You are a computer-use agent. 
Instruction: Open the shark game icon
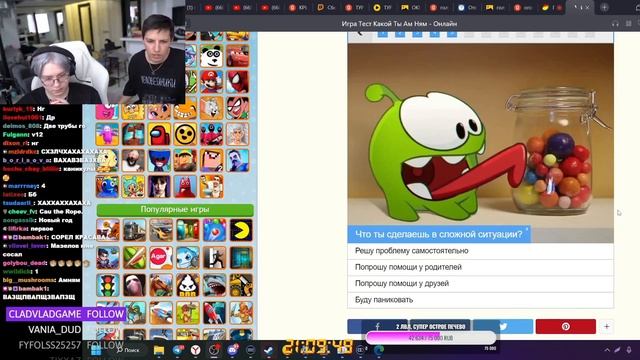(x=214, y=285)
